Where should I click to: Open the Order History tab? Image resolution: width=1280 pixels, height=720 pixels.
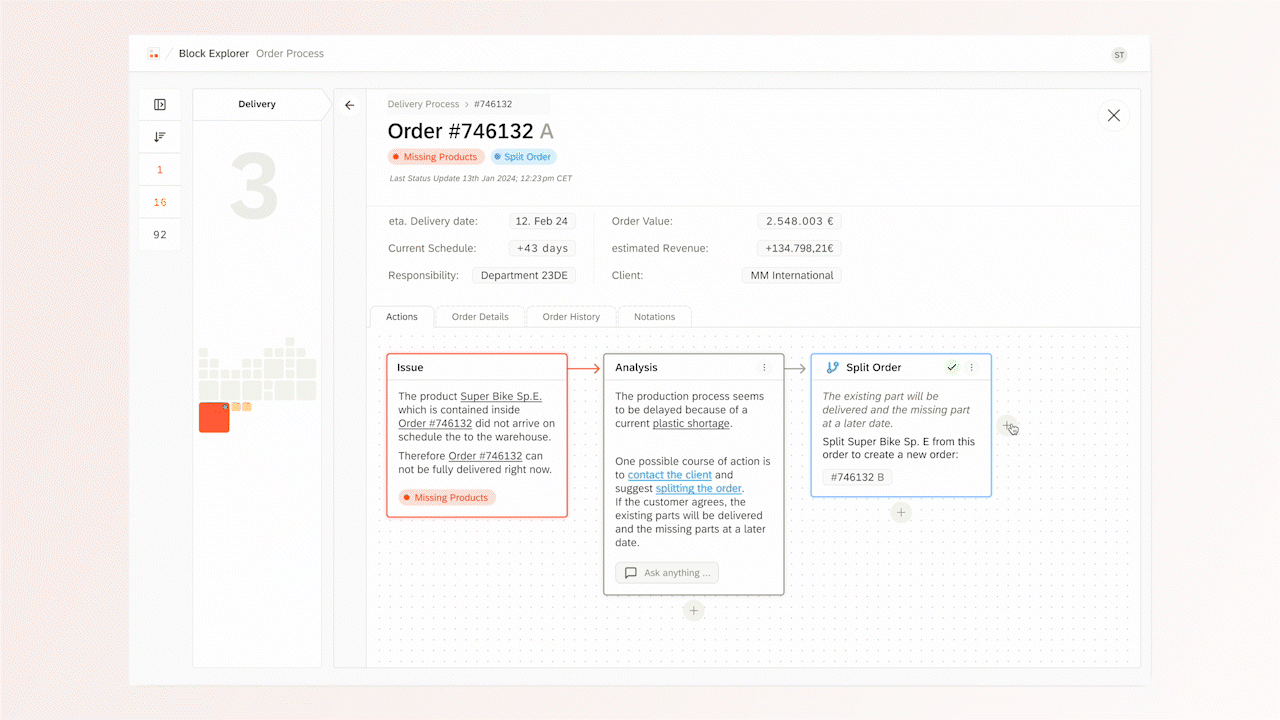571,317
